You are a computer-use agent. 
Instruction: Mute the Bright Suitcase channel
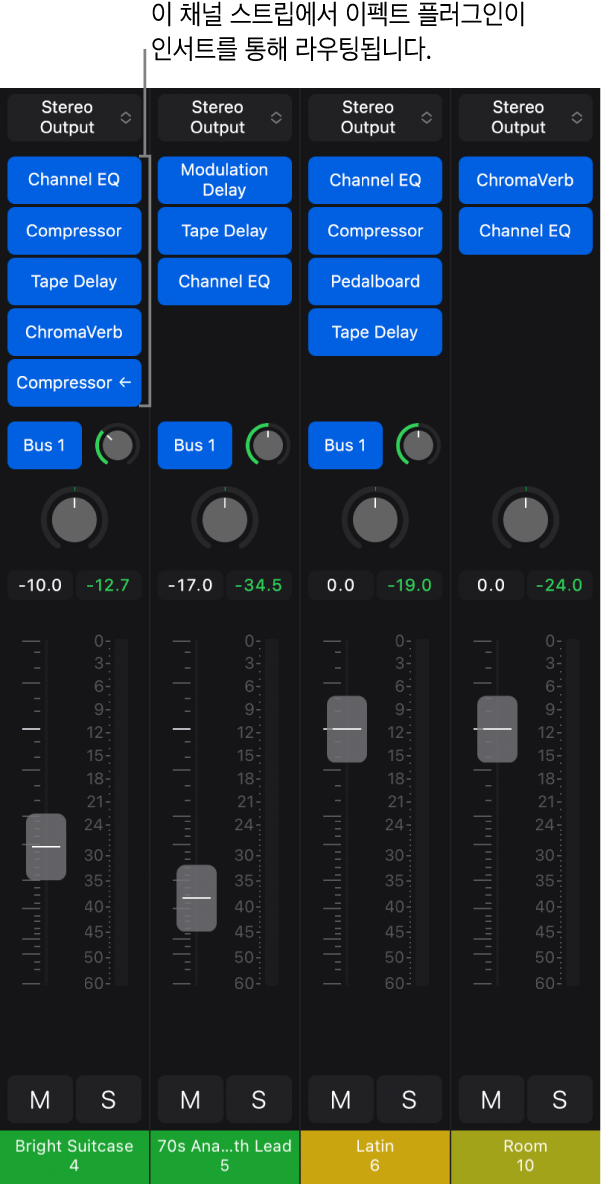coord(40,1099)
